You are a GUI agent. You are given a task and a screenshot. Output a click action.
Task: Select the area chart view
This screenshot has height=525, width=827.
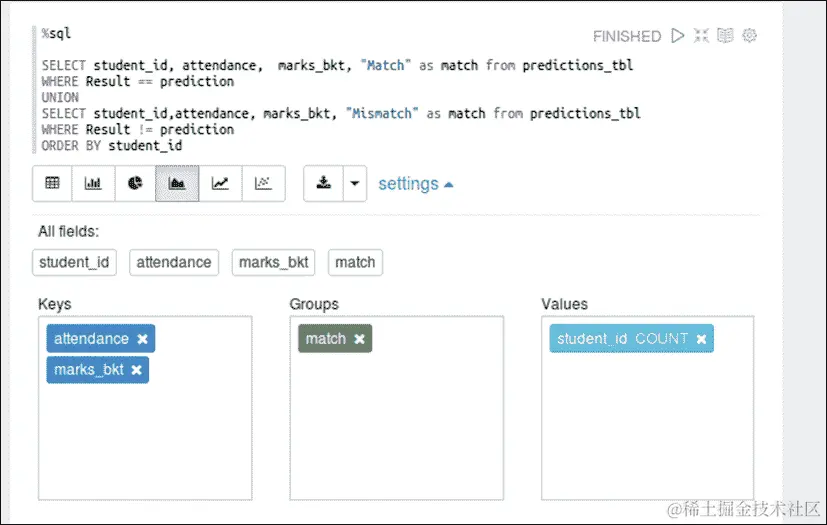[x=177, y=184]
